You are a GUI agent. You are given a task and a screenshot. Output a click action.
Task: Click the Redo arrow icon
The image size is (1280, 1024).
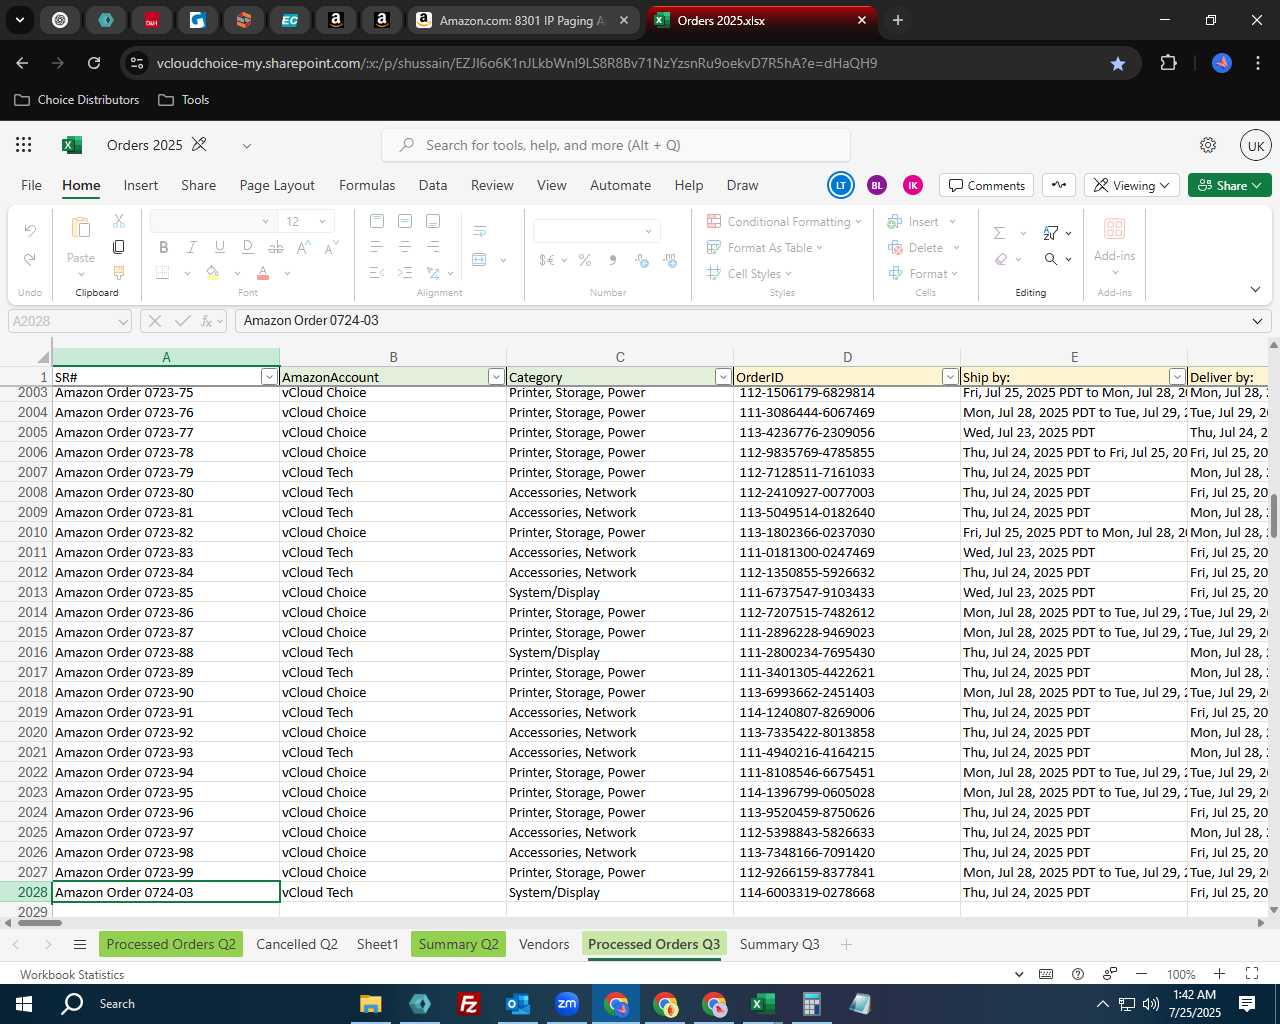click(x=30, y=259)
